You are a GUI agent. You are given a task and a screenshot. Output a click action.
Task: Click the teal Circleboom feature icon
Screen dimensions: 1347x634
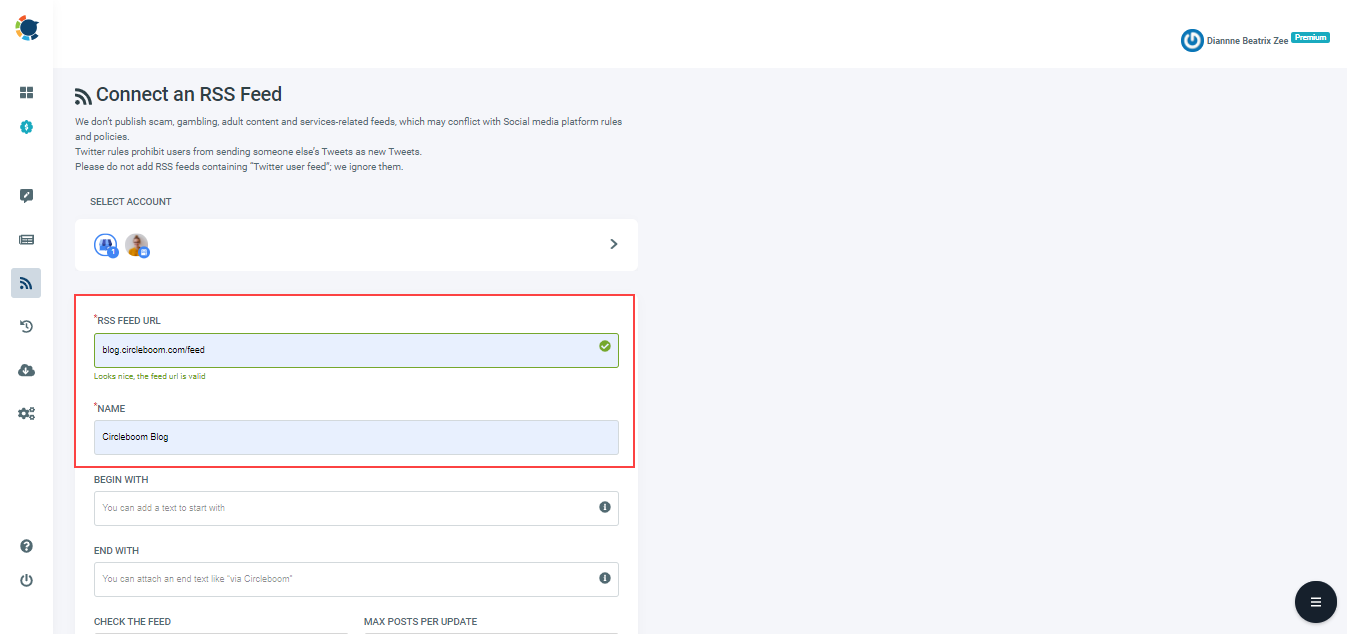(27, 127)
